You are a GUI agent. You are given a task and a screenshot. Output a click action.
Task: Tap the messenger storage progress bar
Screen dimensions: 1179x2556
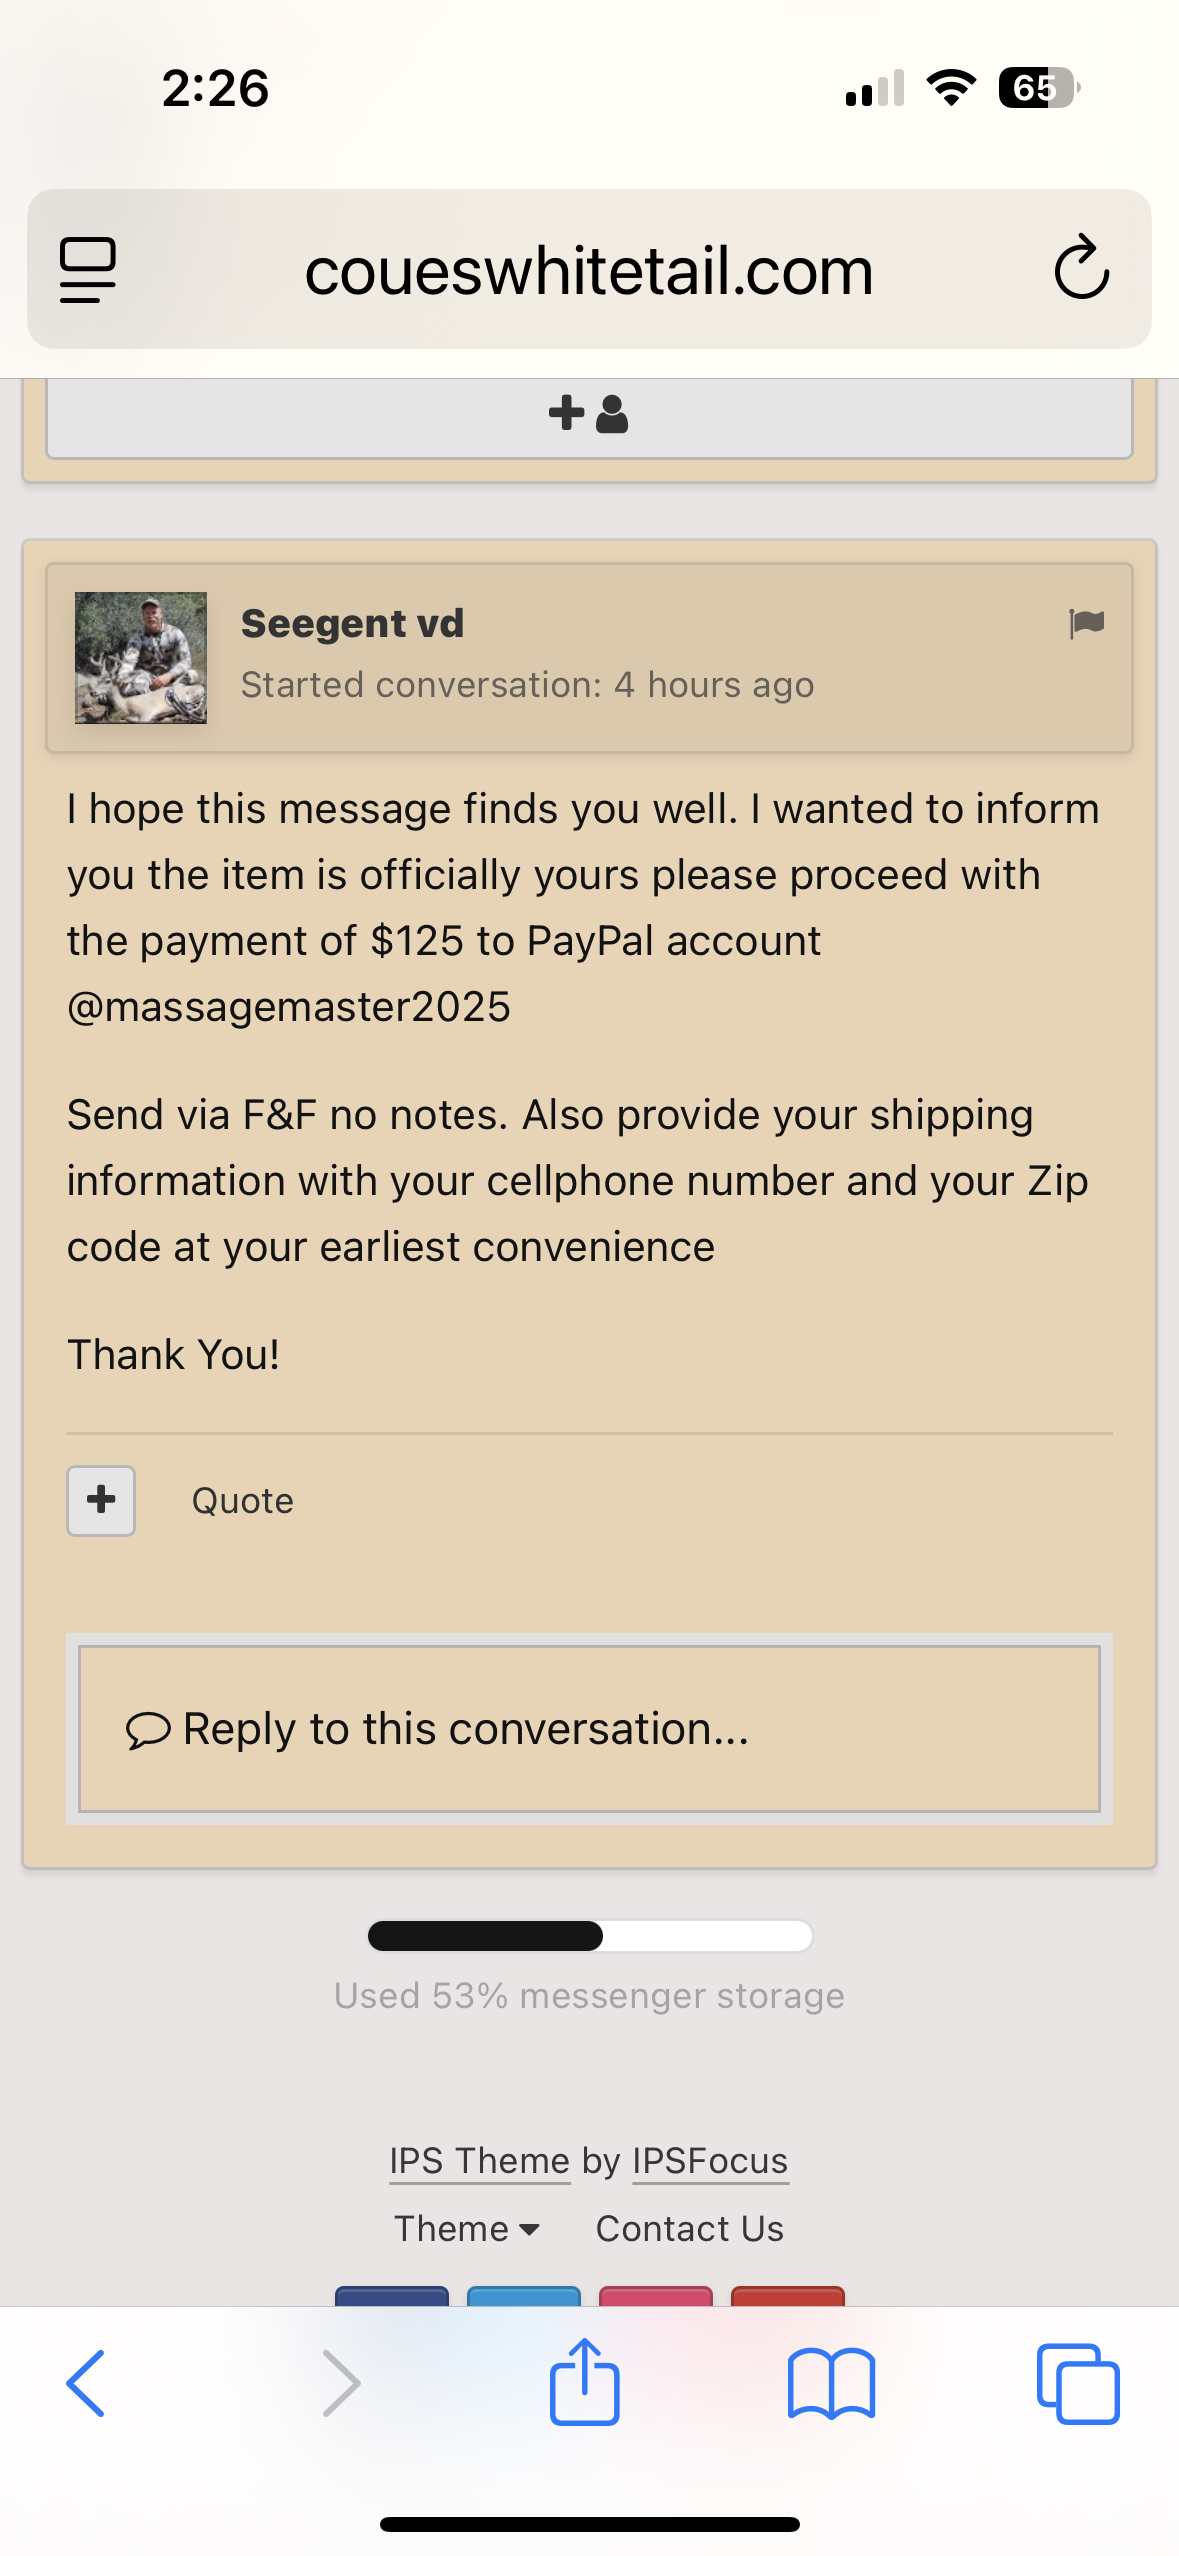[x=590, y=1936]
